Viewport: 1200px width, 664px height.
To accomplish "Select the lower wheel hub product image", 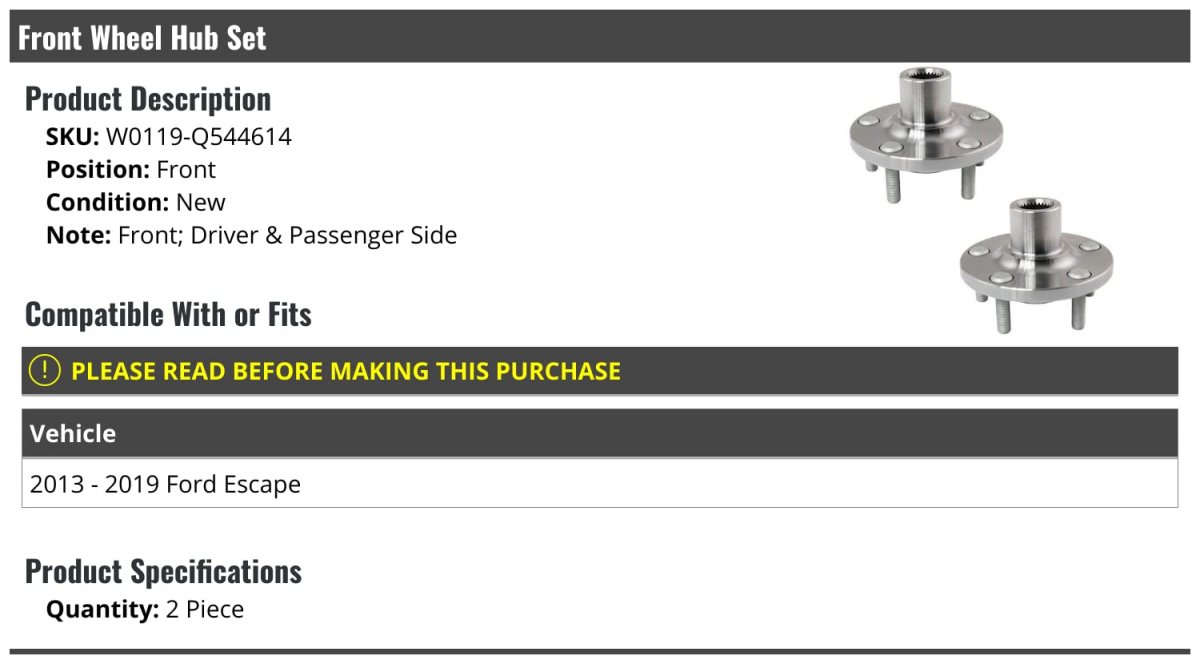I will (x=1037, y=264).
